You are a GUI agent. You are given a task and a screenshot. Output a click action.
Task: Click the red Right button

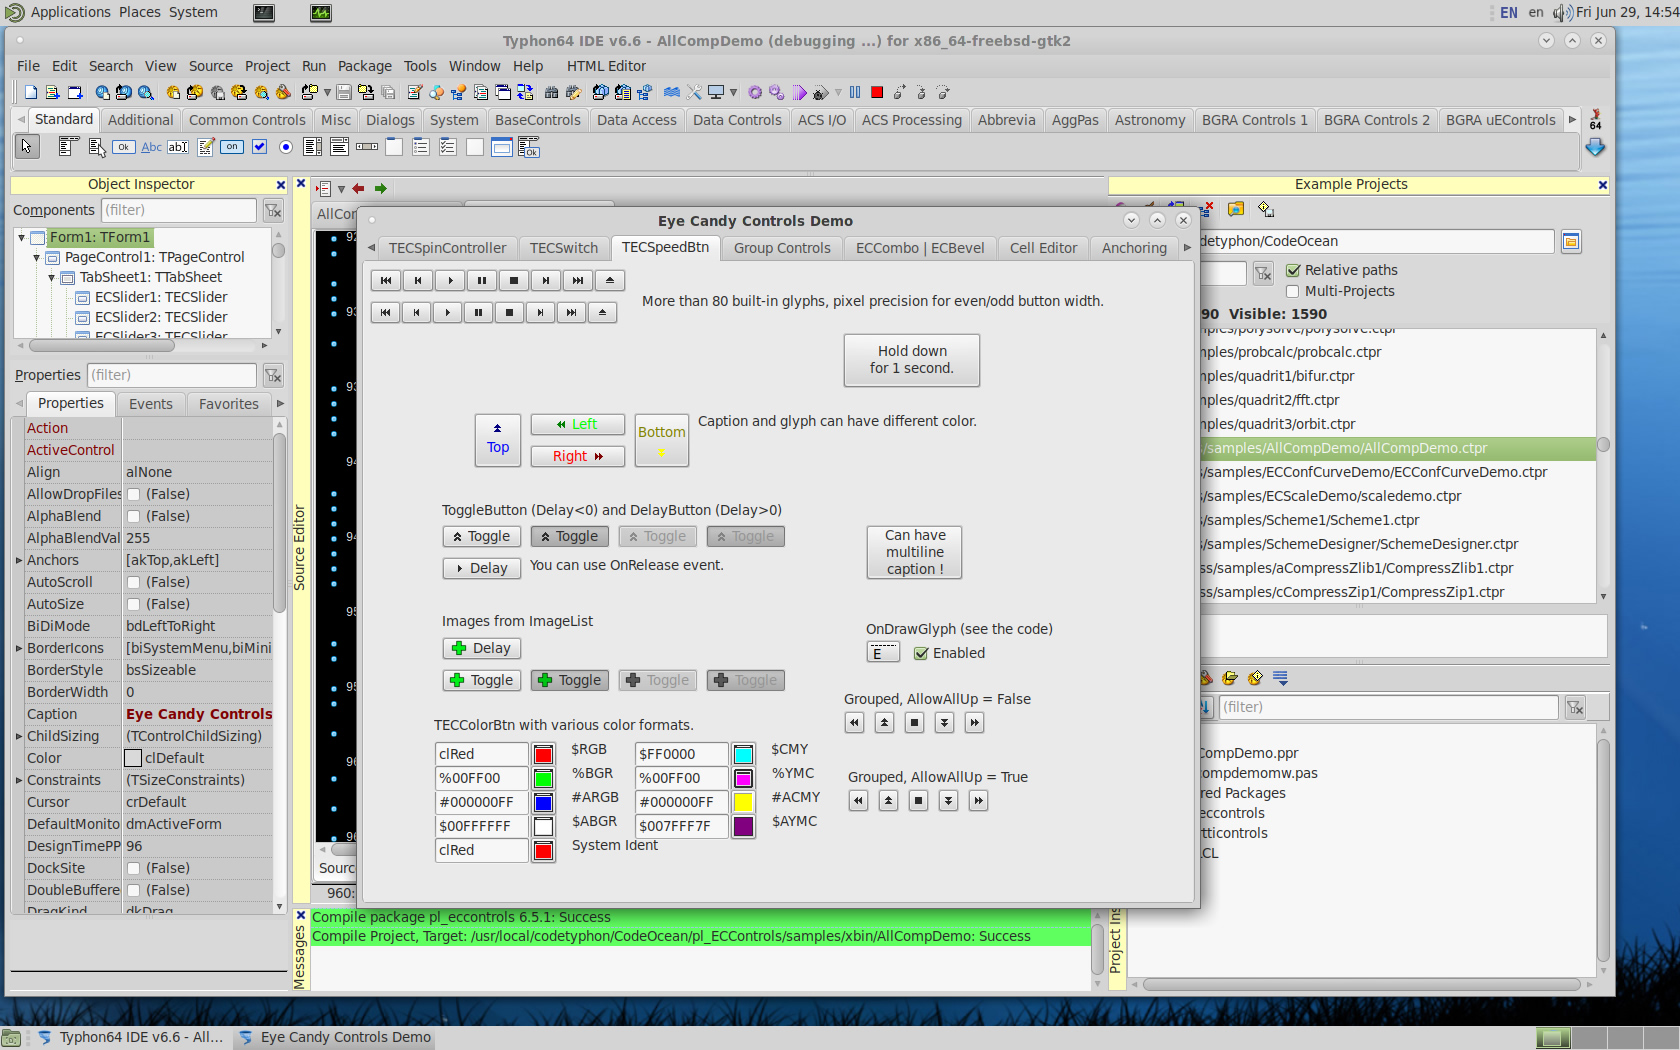click(x=578, y=456)
